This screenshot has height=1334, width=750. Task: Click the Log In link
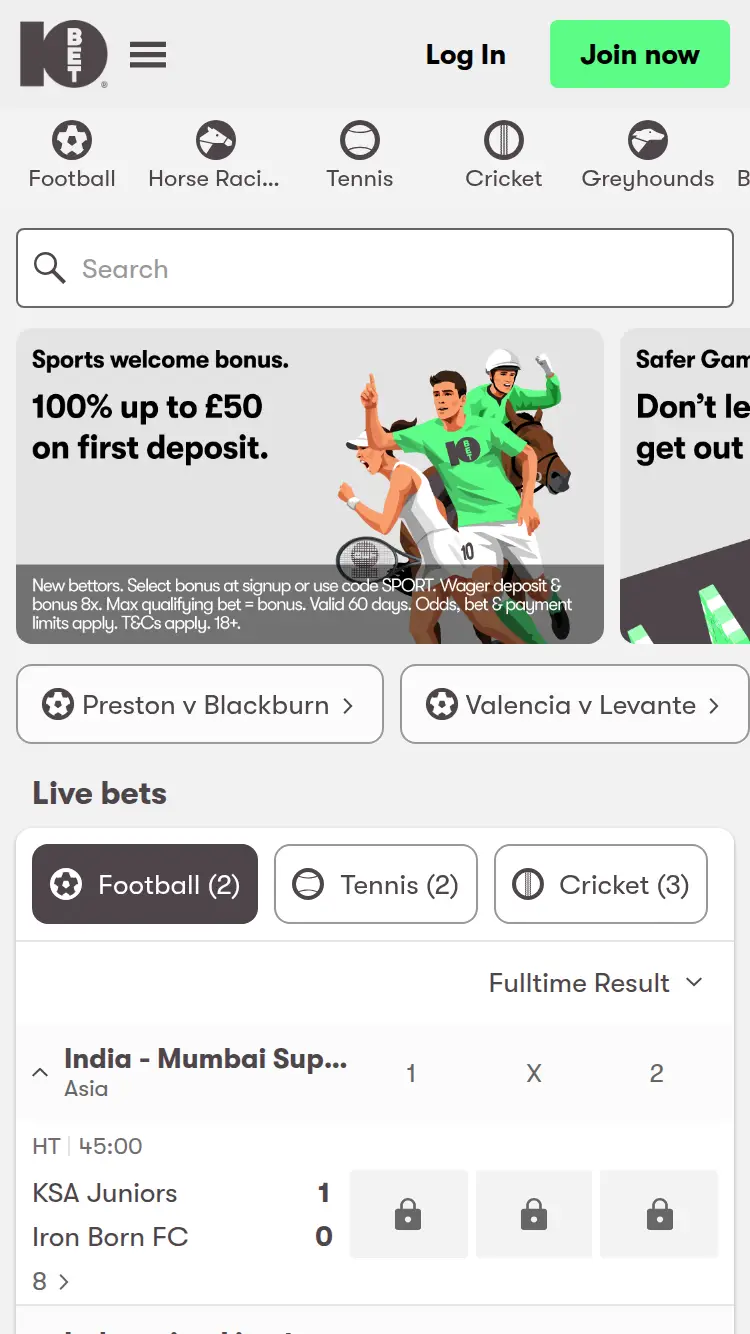point(465,55)
